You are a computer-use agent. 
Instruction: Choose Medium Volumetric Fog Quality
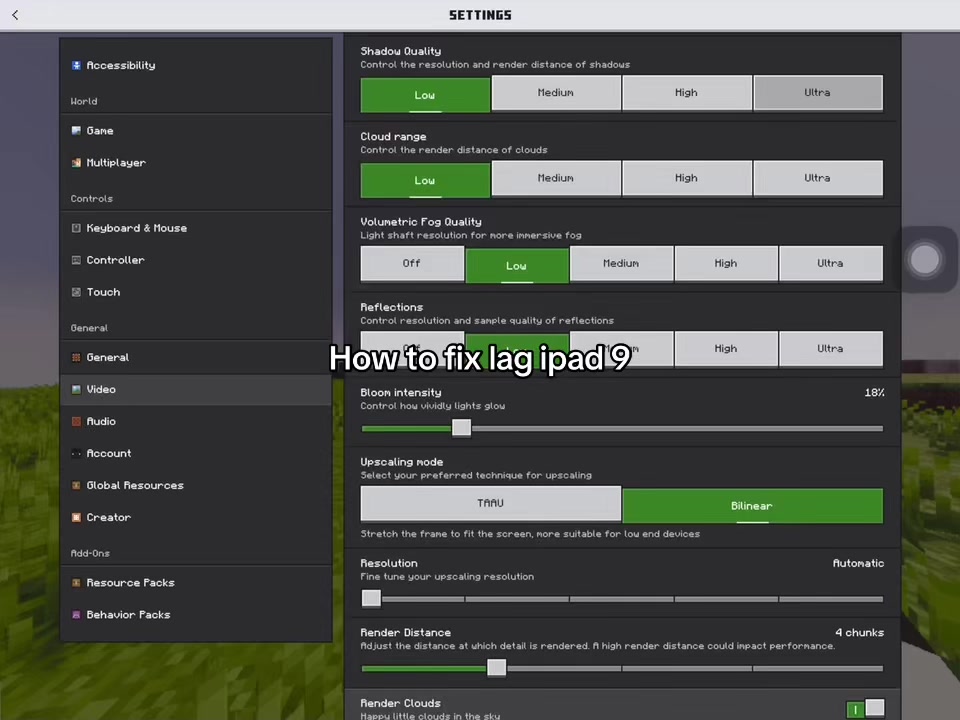(x=621, y=263)
